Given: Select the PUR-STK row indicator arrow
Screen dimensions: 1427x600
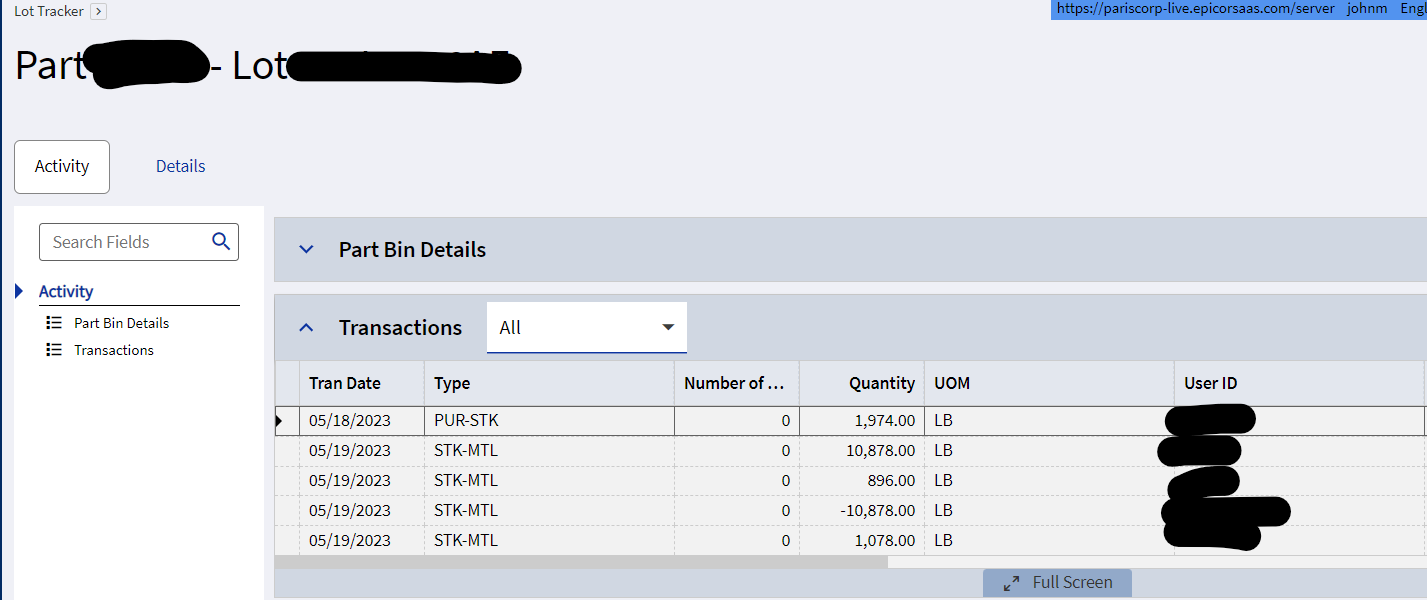Looking at the screenshot, I should pos(279,421).
